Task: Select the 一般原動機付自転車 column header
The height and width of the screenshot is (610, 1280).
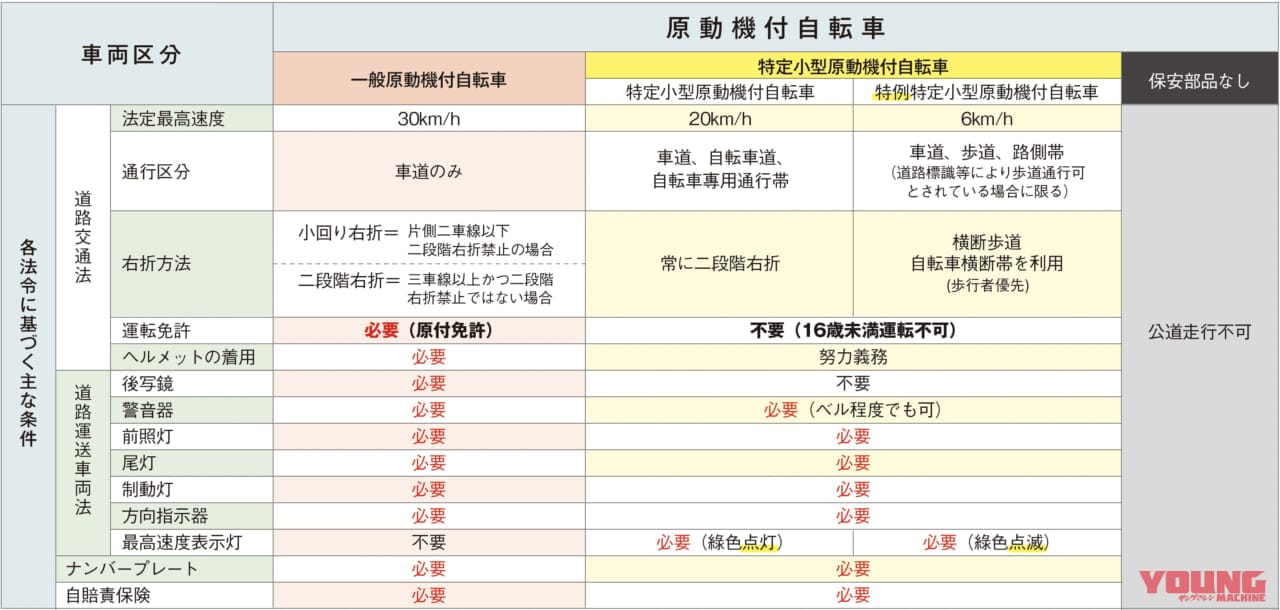Action: (x=429, y=79)
